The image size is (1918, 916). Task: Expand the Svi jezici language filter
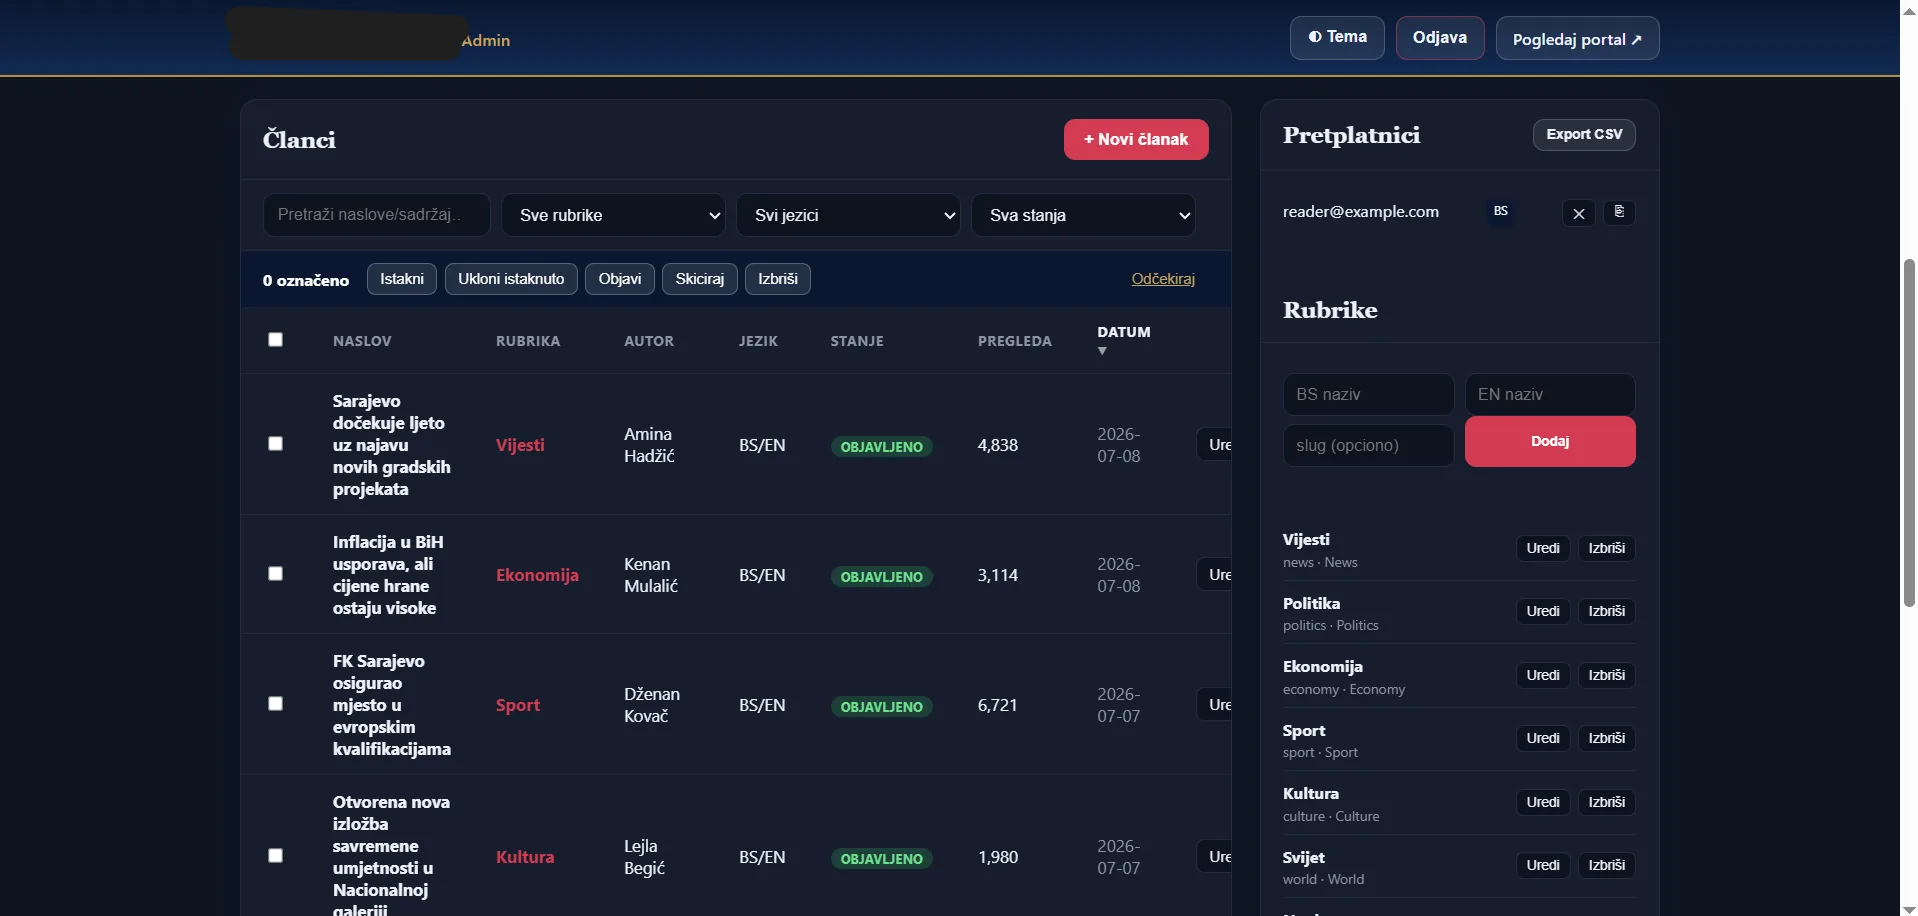(x=848, y=215)
